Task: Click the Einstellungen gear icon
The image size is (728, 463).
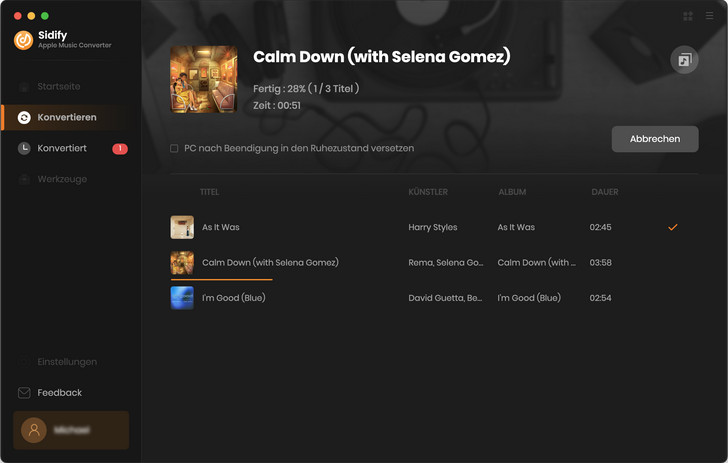Action: point(24,362)
